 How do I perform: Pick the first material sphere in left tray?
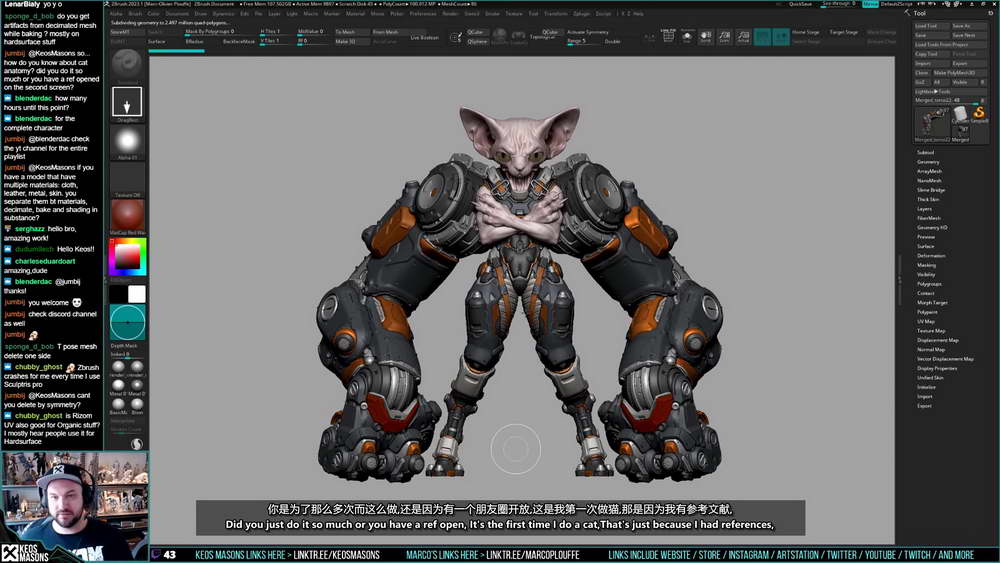(x=118, y=367)
